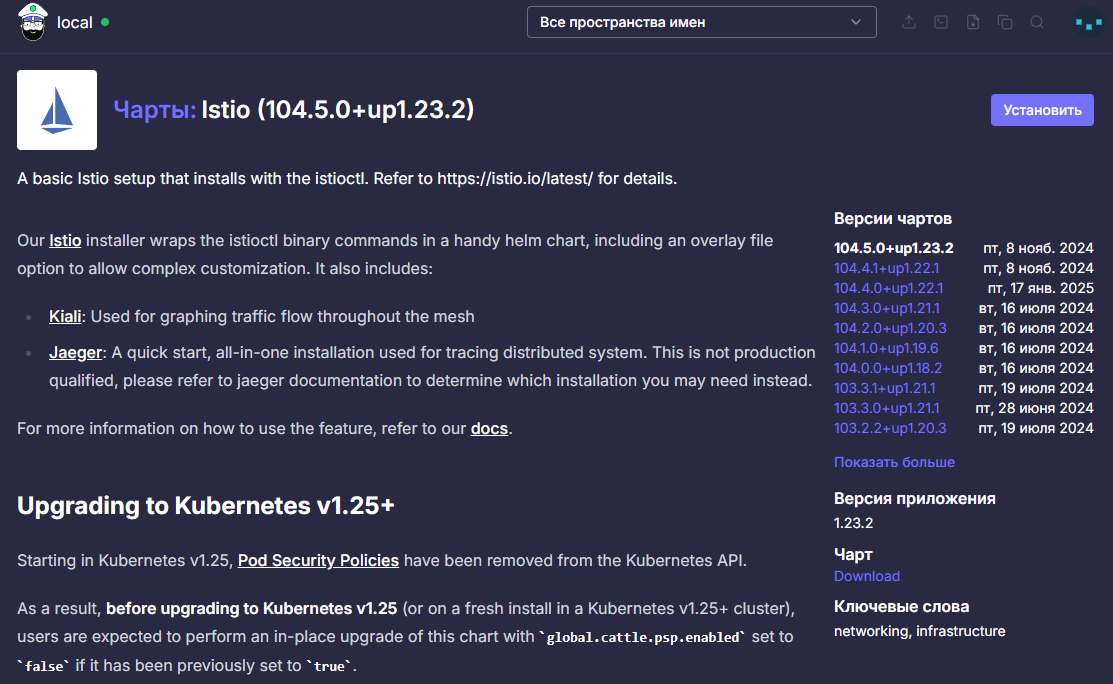Select chart version 104.3.0+up1.21.1

(x=887, y=308)
